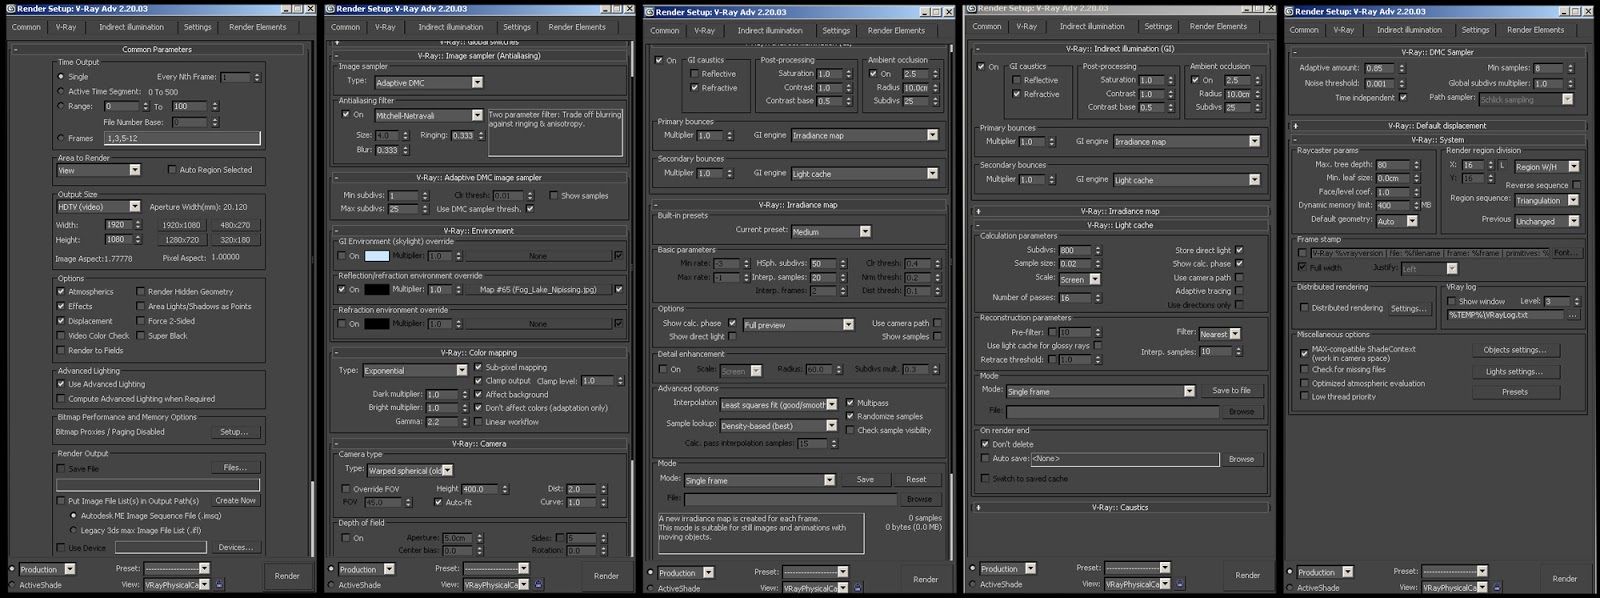Viewport: 1600px width, 598px height.
Task: Click the lock view icon in Light cache window
Action: pos(1179,583)
